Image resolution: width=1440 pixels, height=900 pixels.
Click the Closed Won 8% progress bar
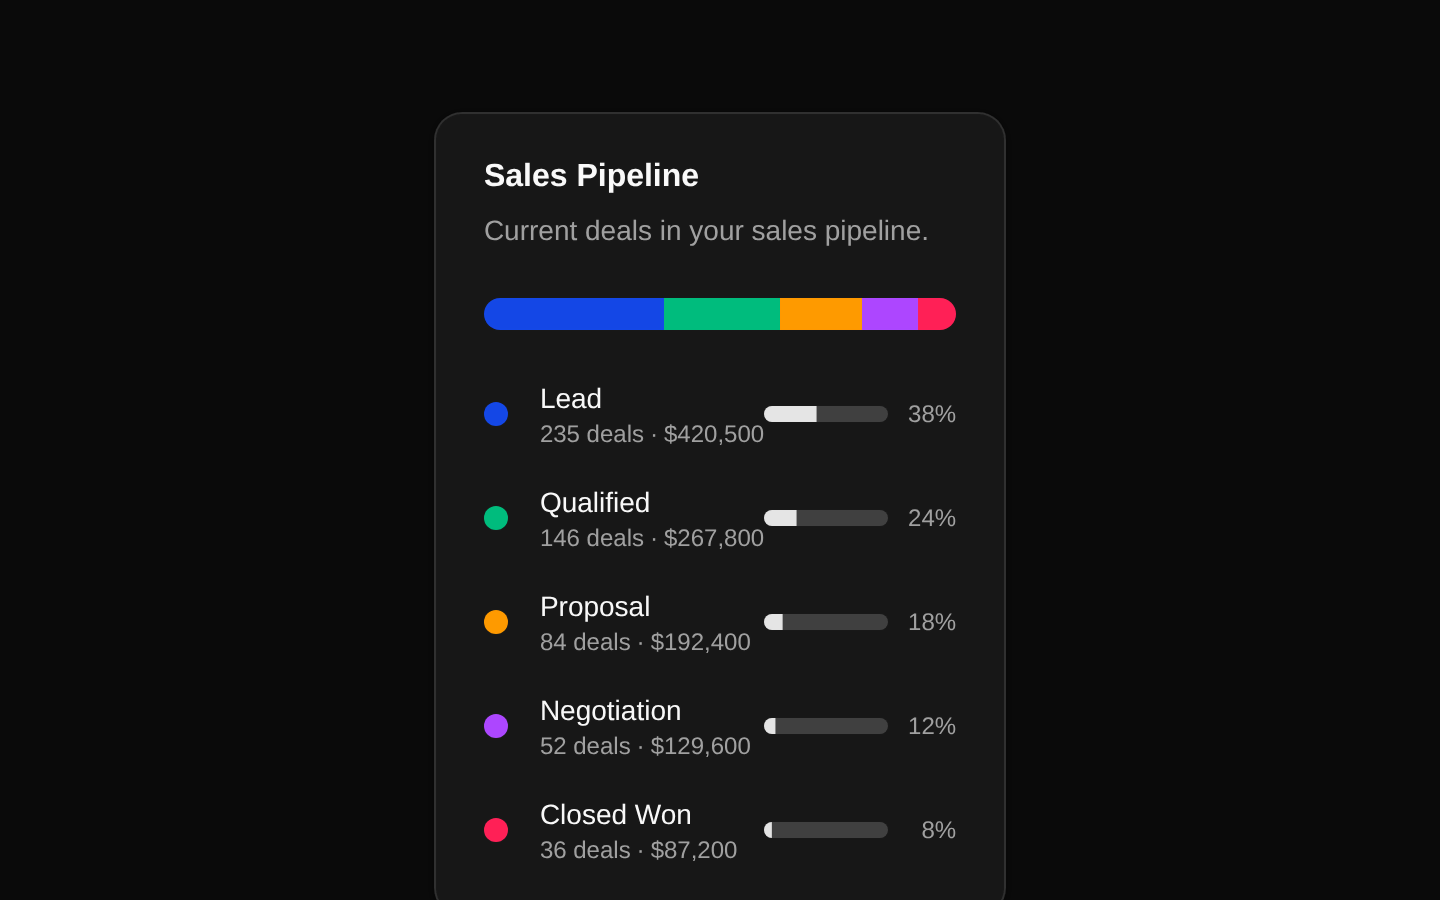[x=826, y=830]
